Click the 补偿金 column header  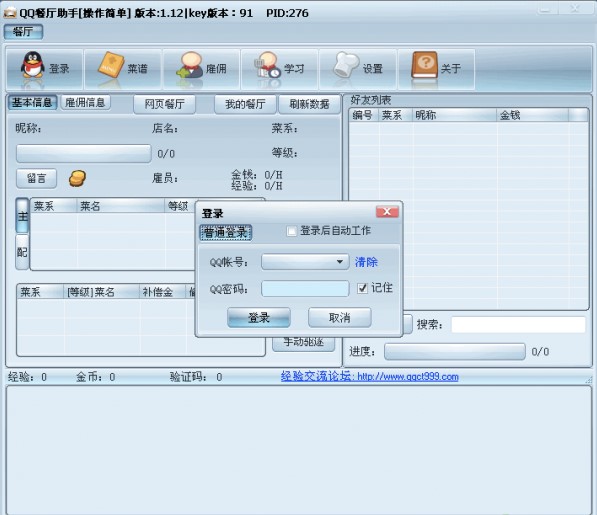[x=163, y=292]
